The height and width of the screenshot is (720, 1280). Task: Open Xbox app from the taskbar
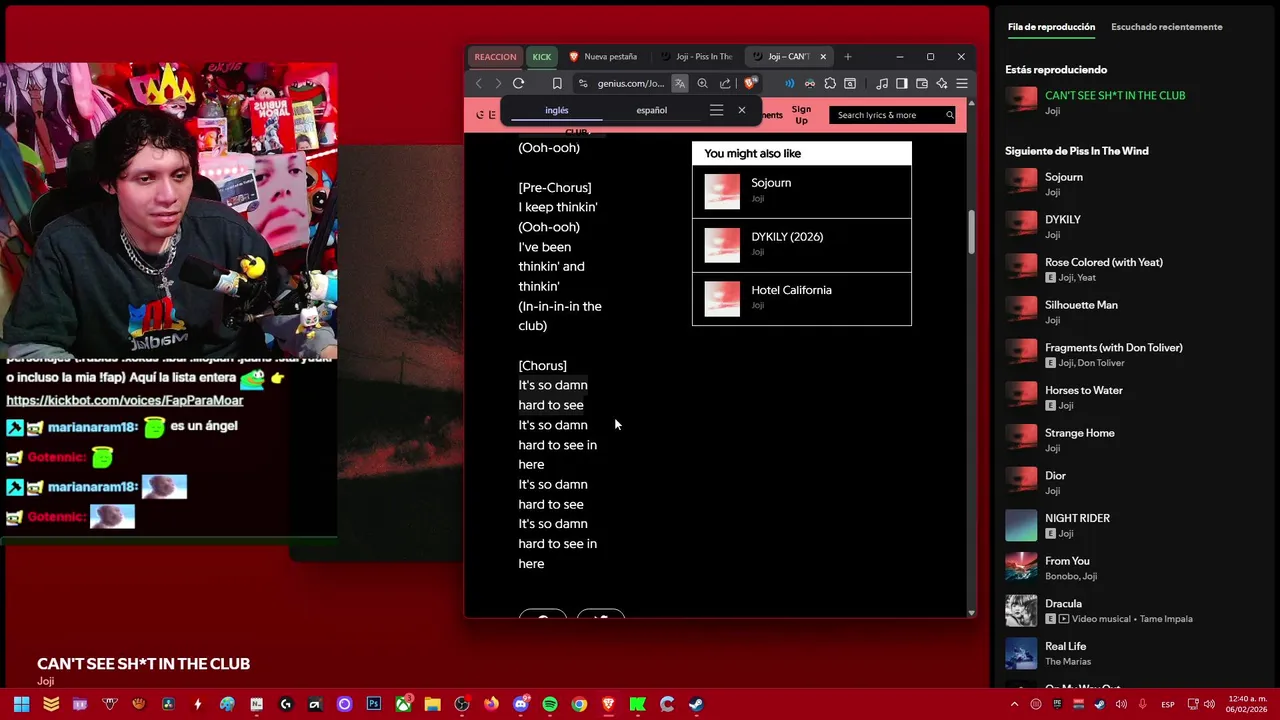[x=403, y=704]
